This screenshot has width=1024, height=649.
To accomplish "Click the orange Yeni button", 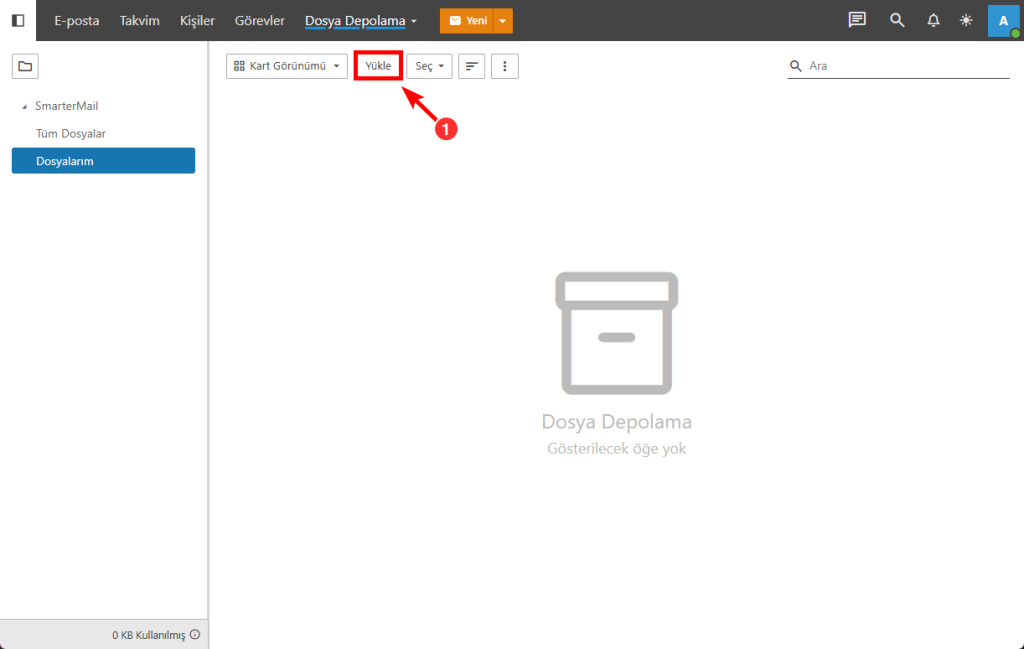I will click(x=467, y=20).
